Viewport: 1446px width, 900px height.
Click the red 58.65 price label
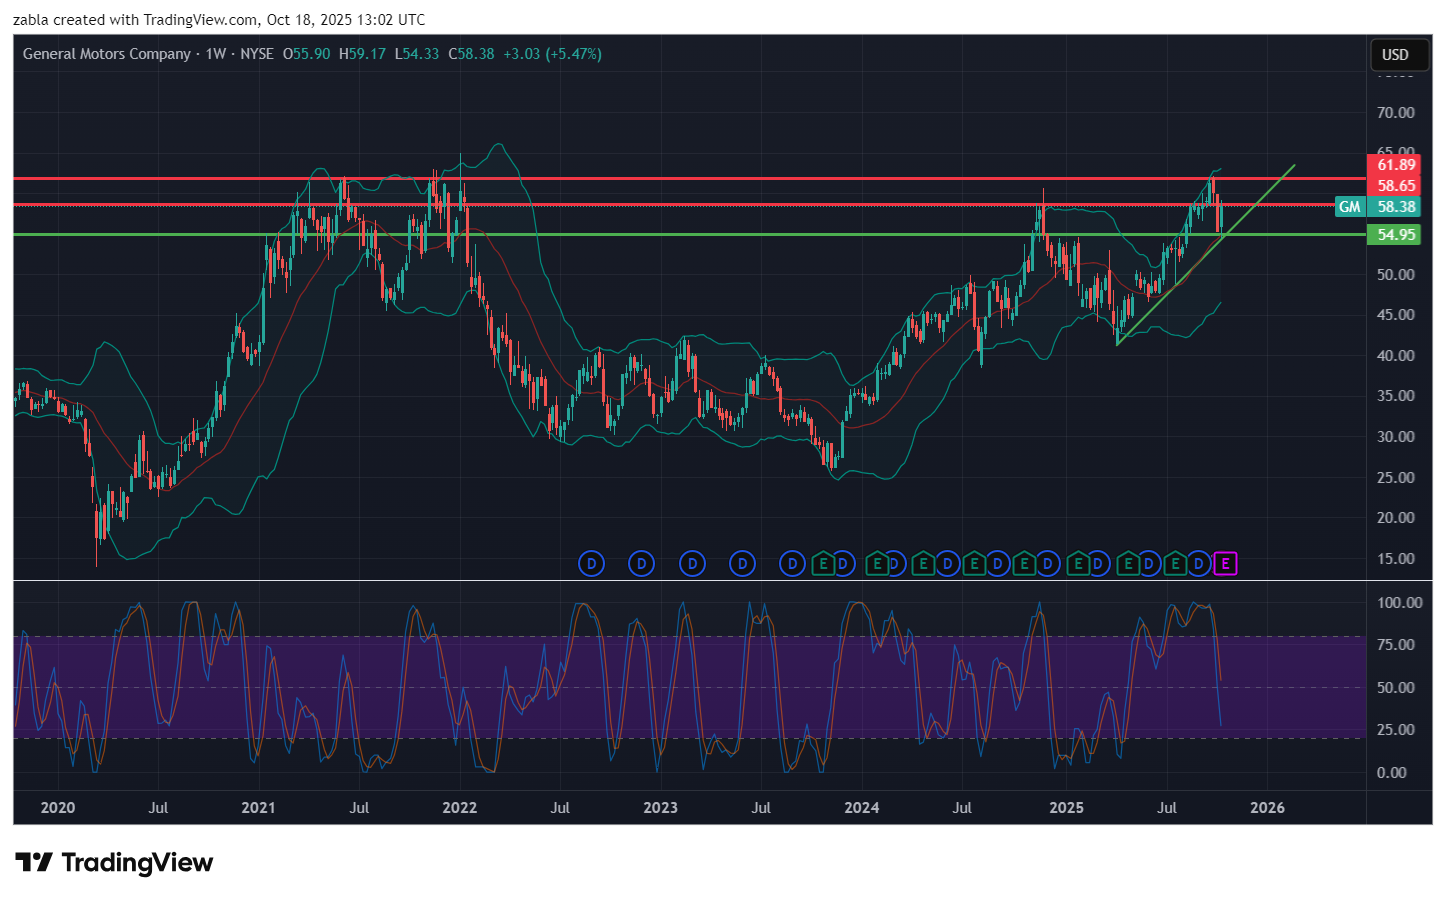point(1396,186)
